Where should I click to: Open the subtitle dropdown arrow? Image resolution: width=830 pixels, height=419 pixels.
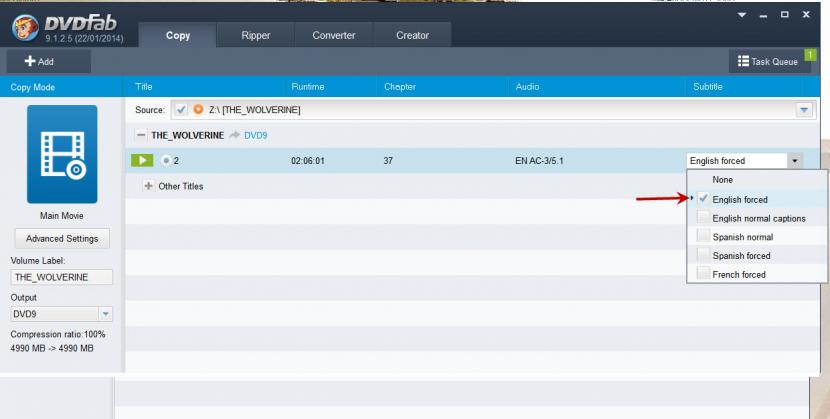coord(795,161)
